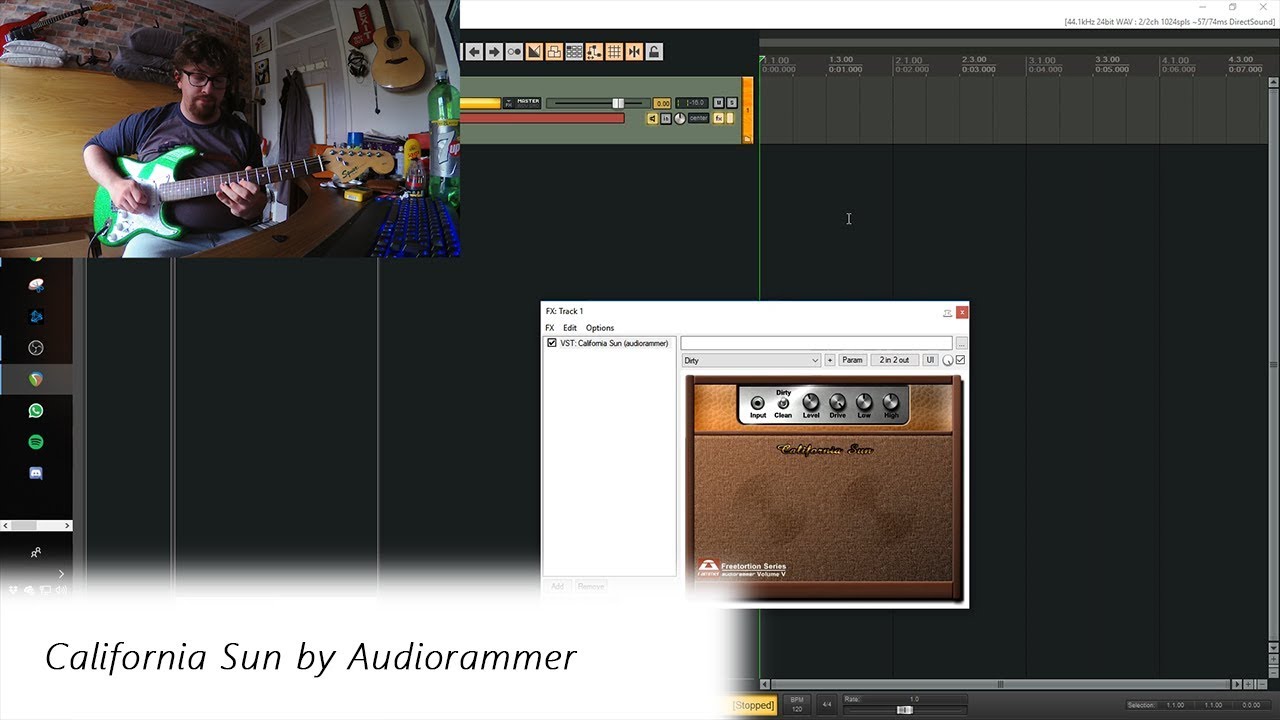Open the FX menu in FX window

(549, 328)
